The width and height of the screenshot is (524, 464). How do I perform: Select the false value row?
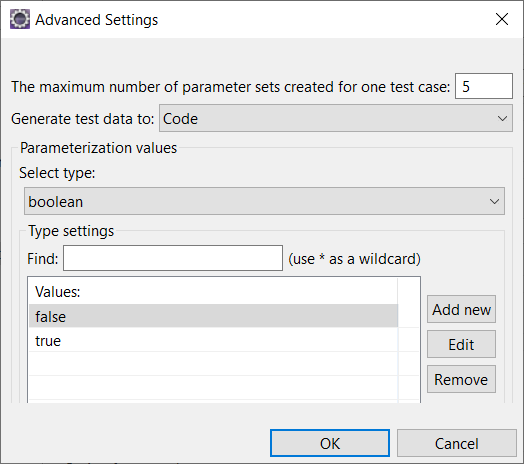coord(213,316)
